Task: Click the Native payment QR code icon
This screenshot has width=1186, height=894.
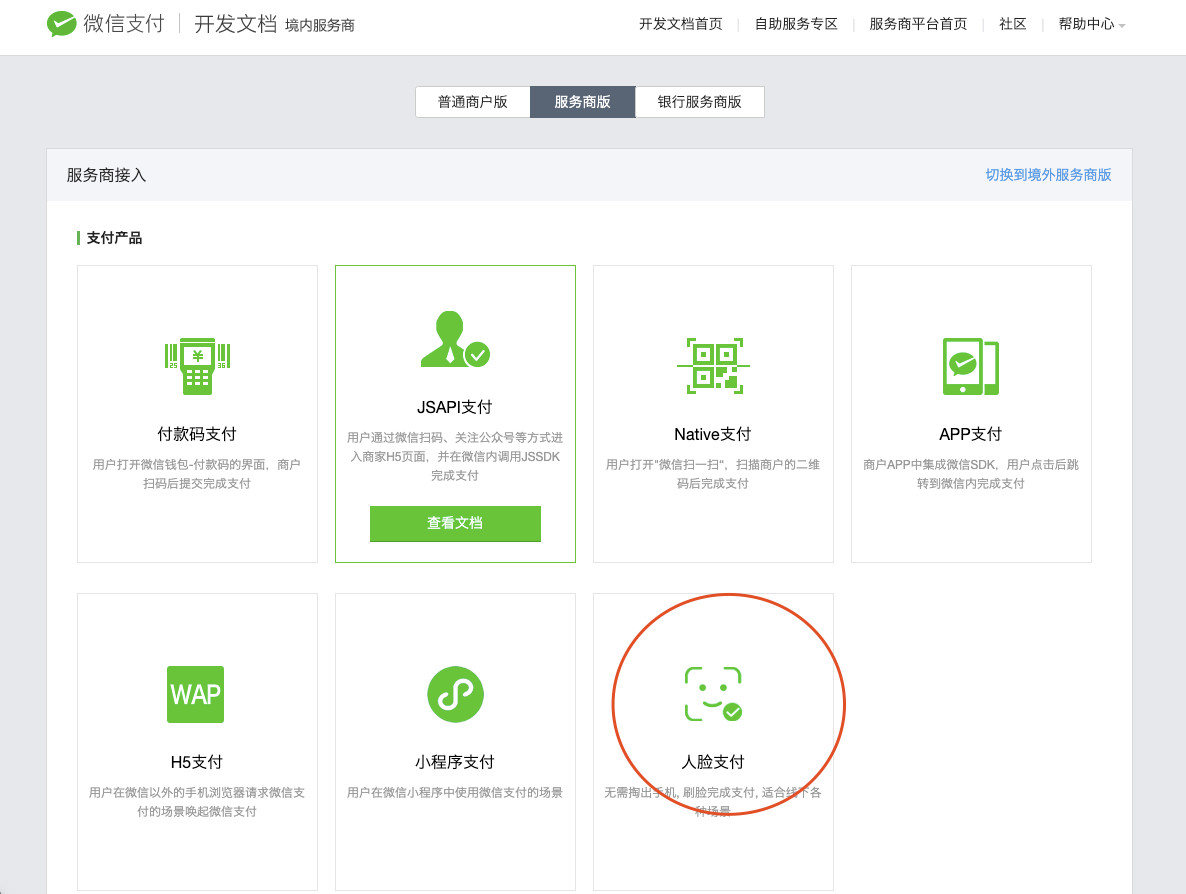Action: (x=713, y=366)
